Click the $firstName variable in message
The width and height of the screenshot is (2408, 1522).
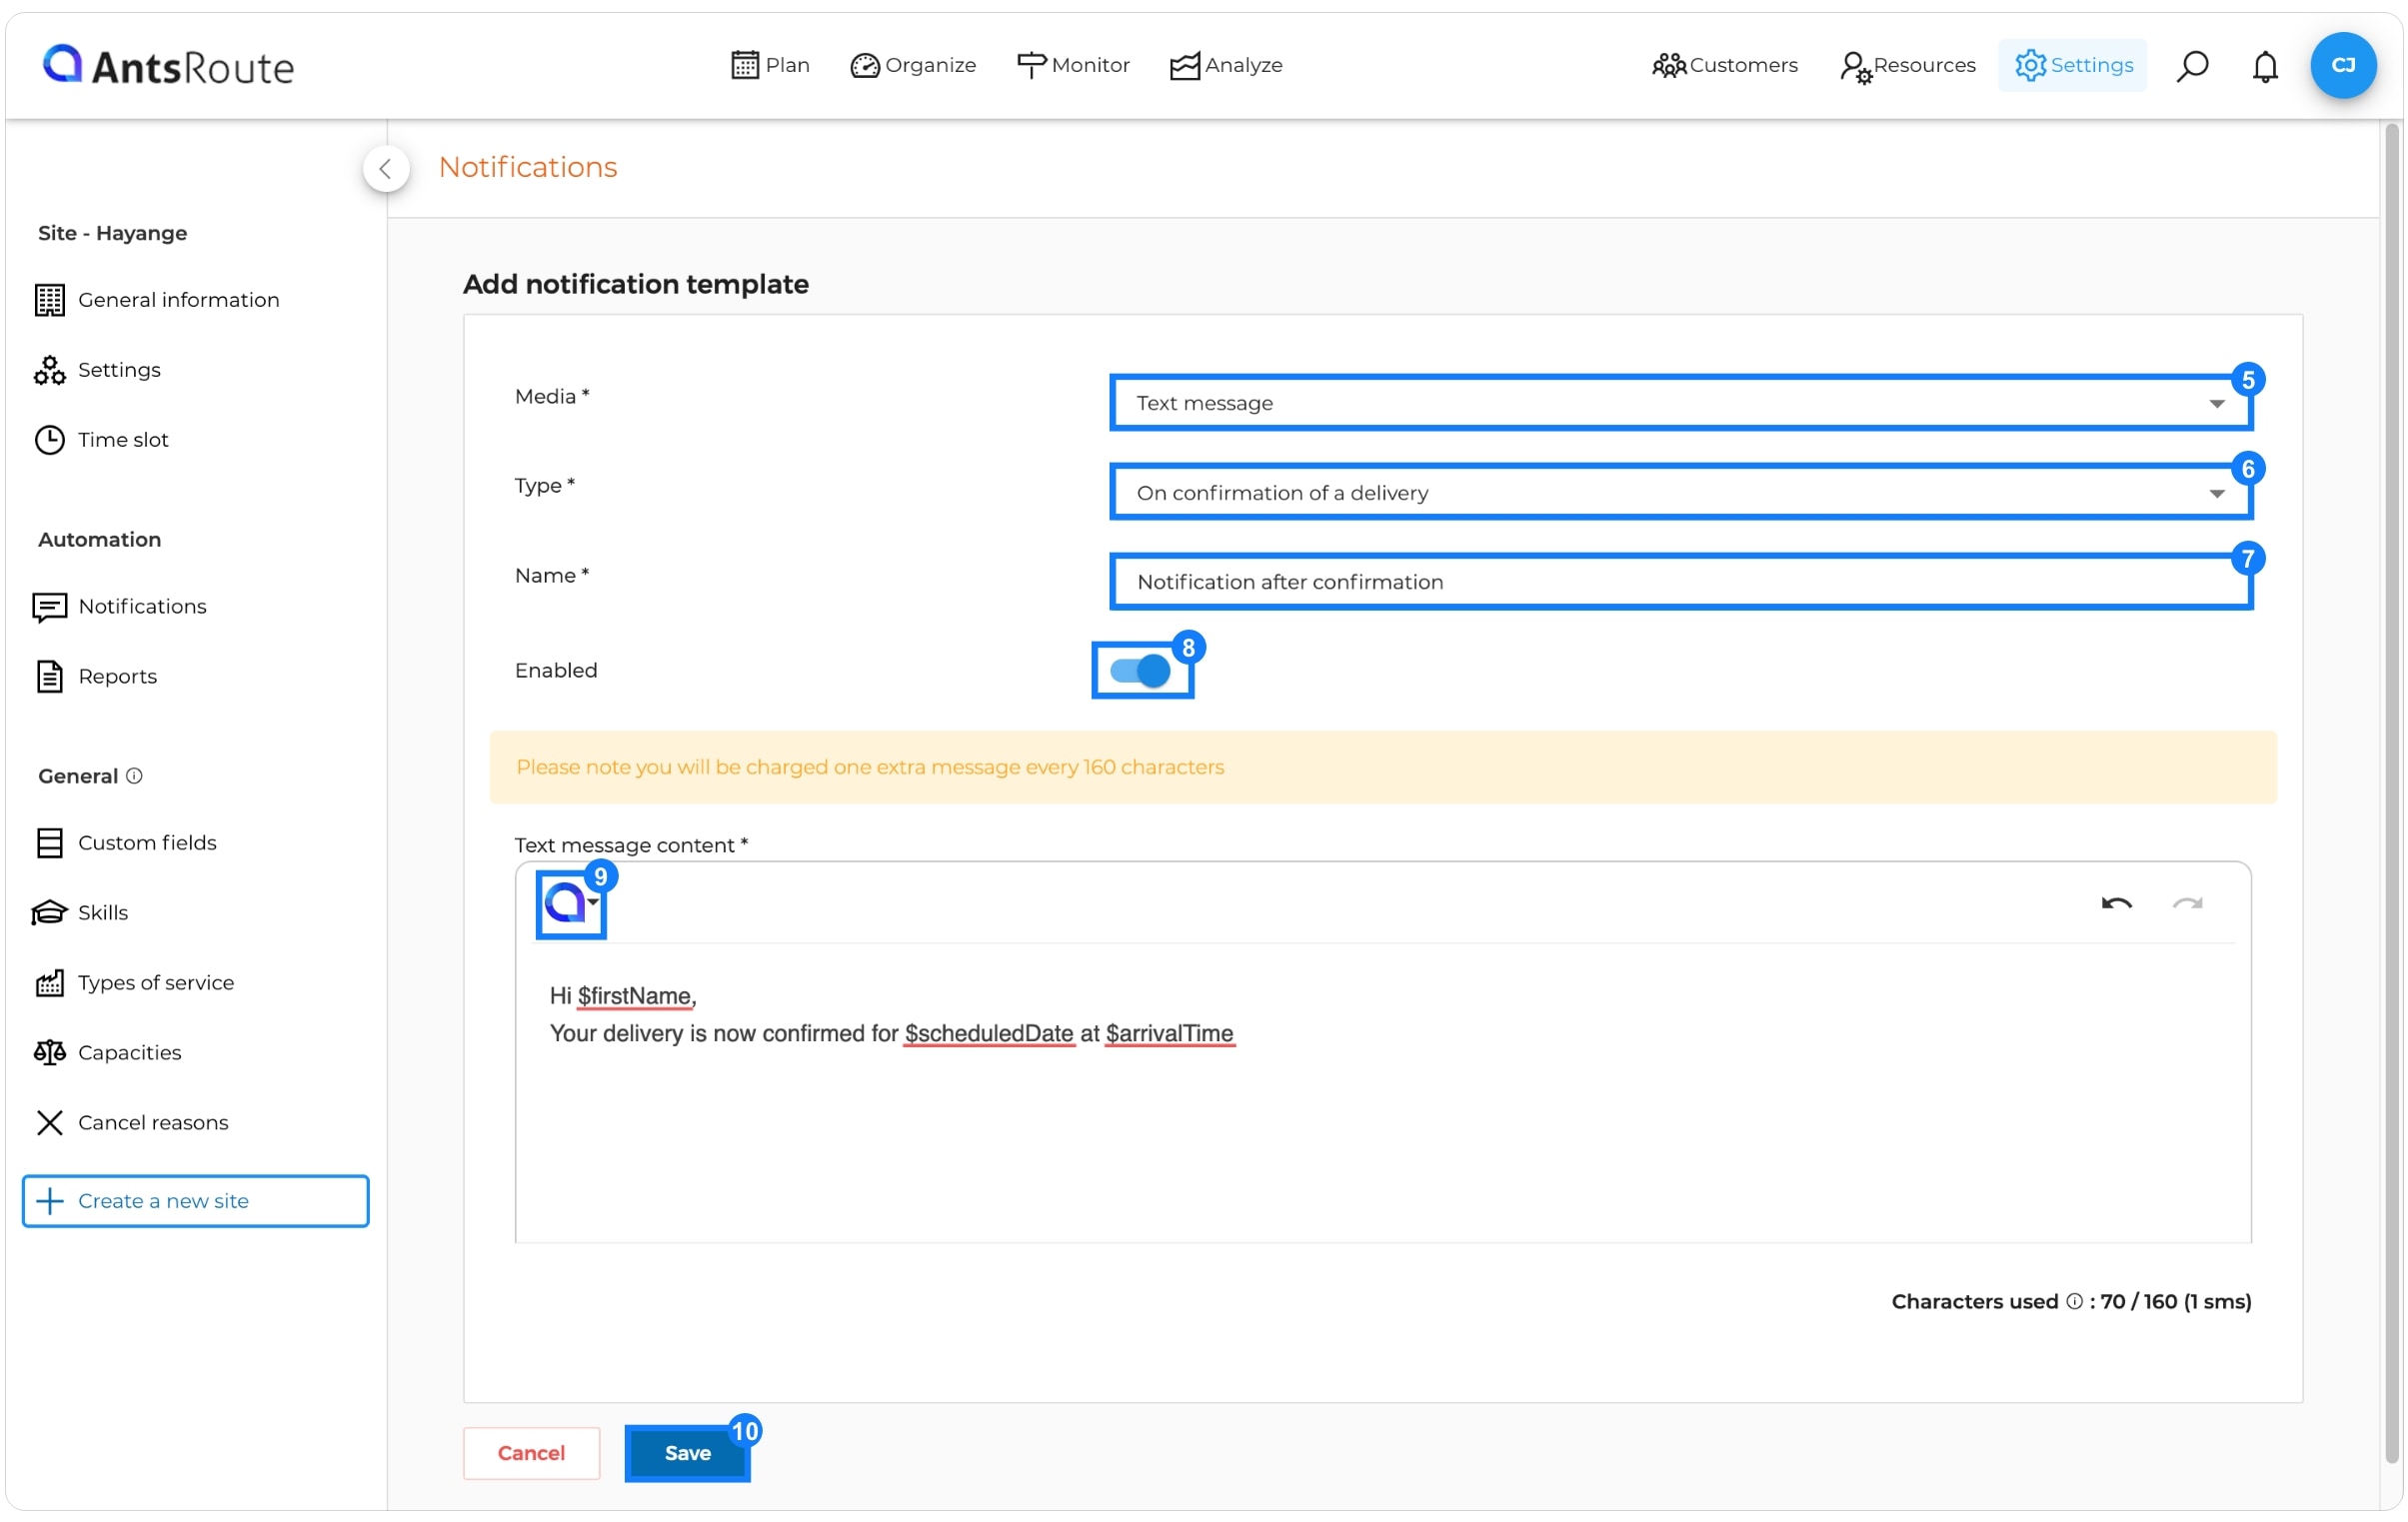pos(634,995)
